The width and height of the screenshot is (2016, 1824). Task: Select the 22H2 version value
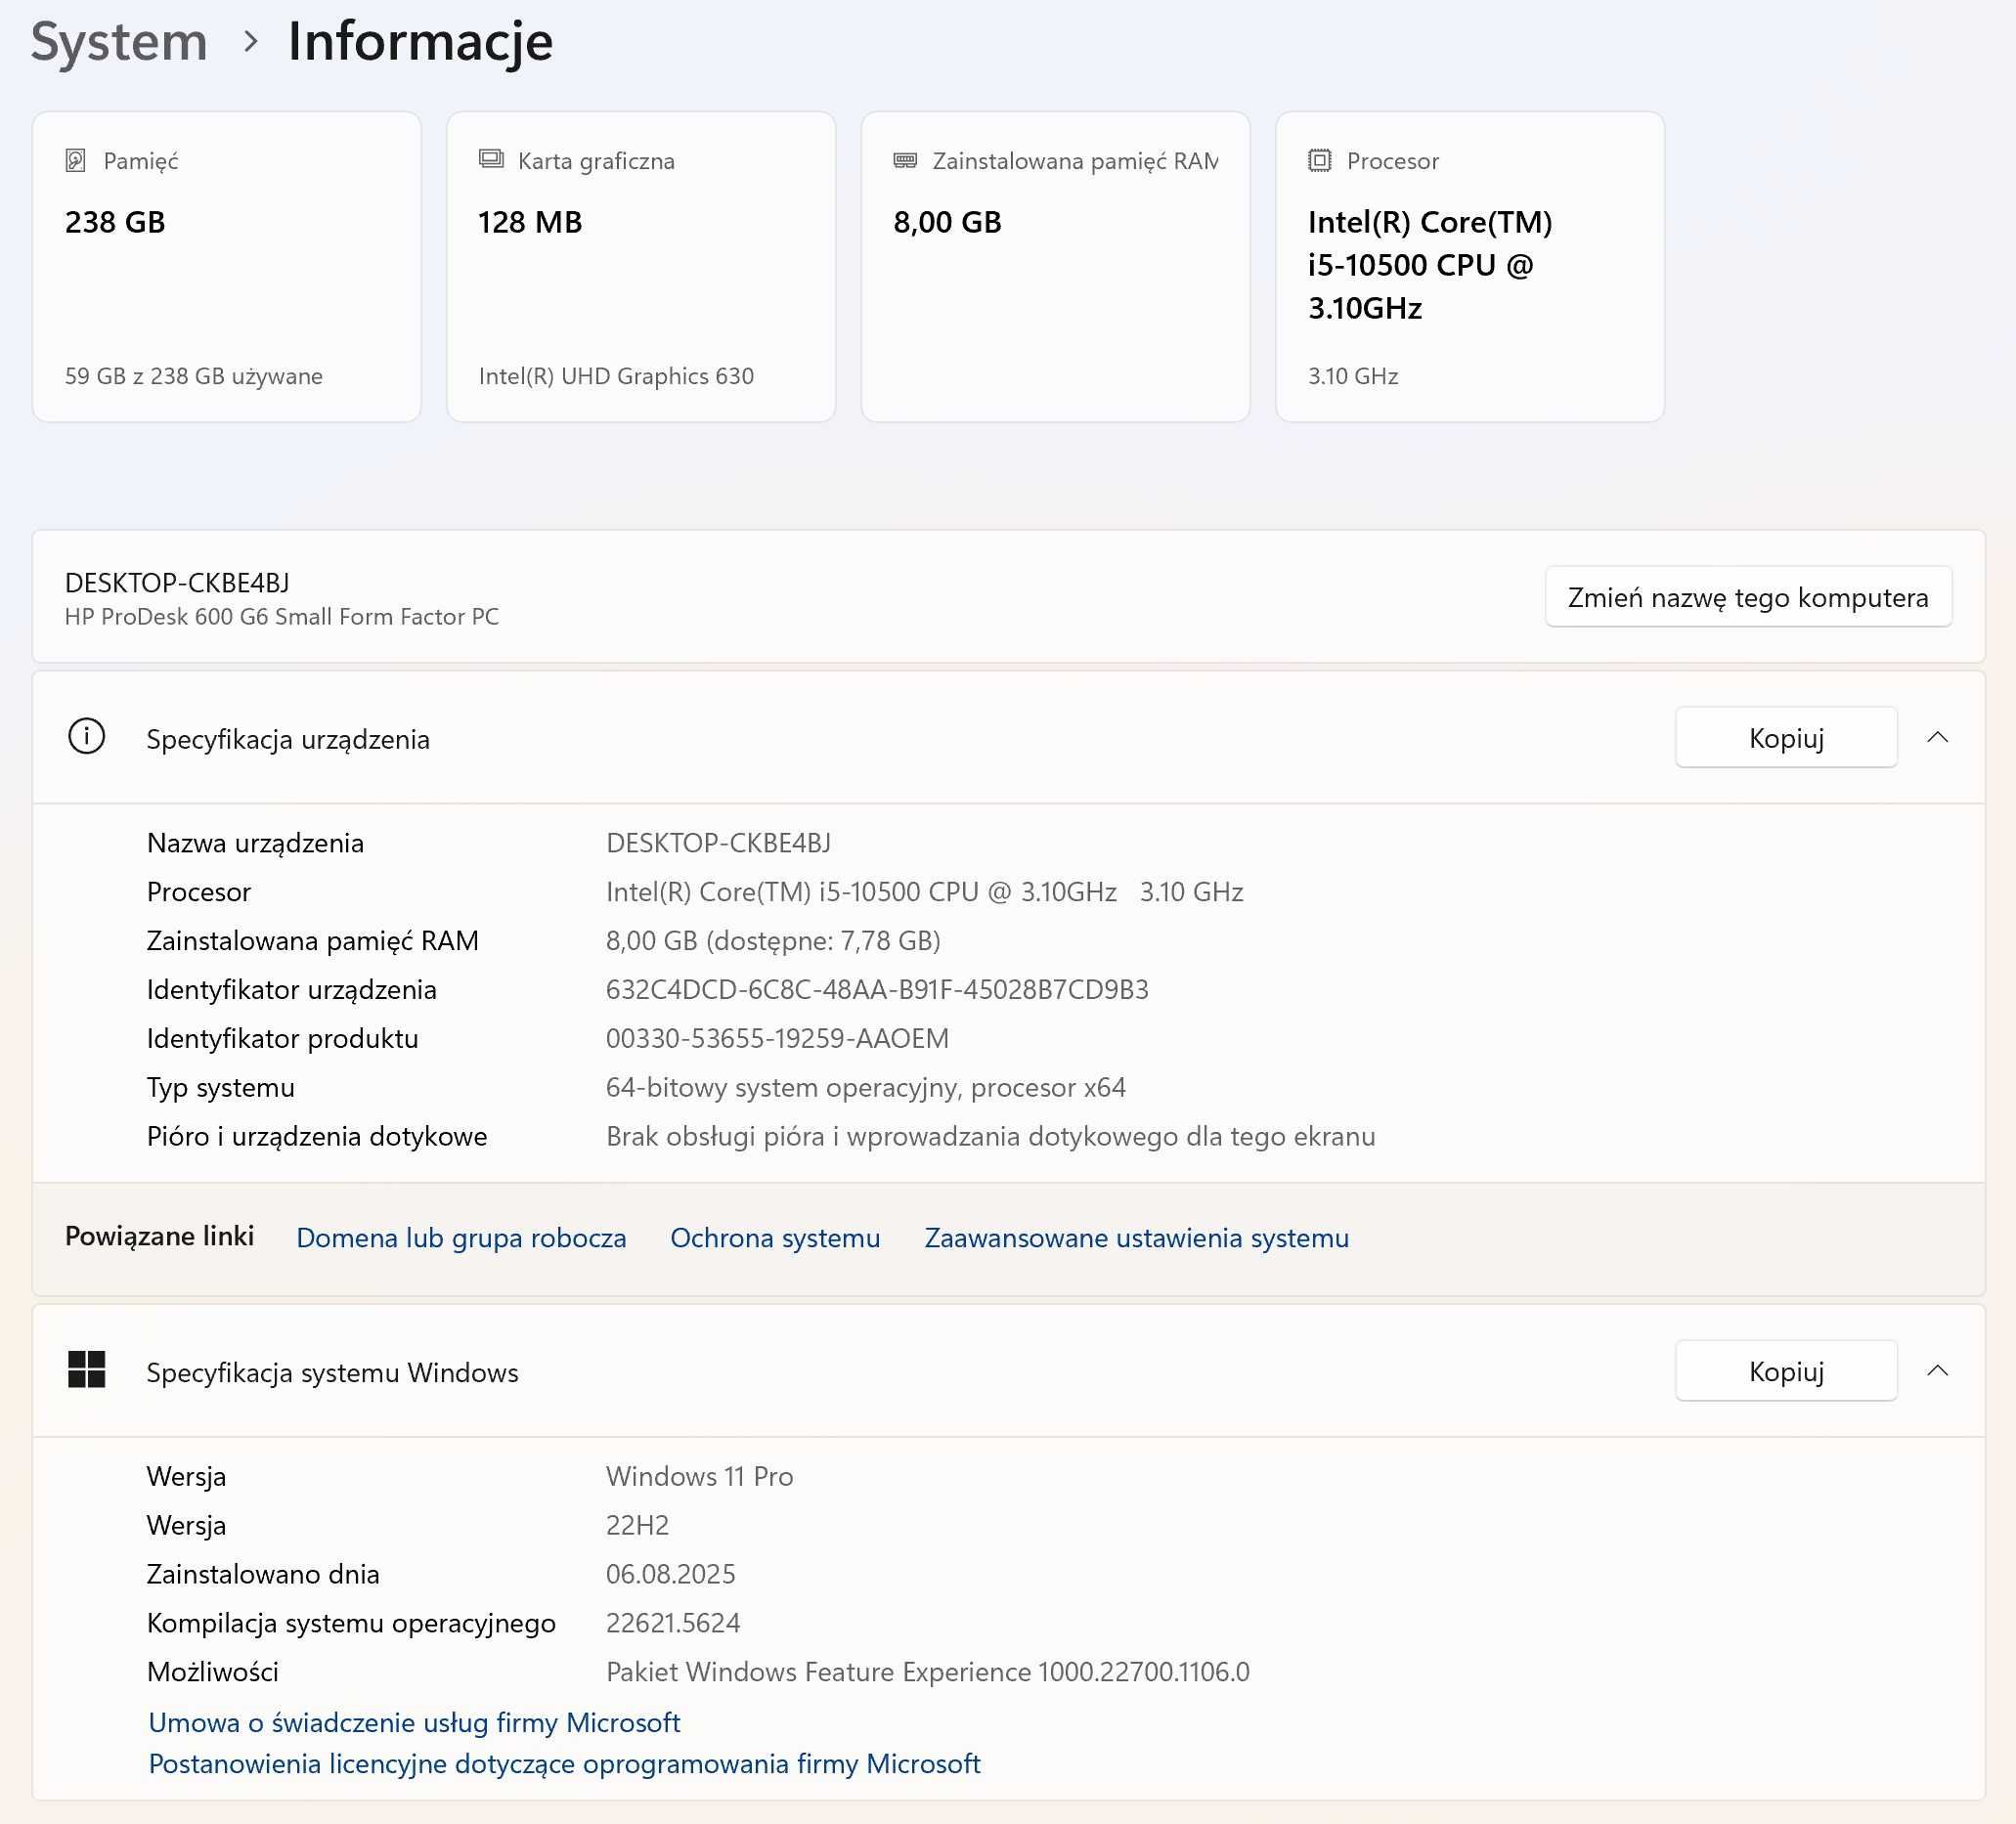[637, 1525]
